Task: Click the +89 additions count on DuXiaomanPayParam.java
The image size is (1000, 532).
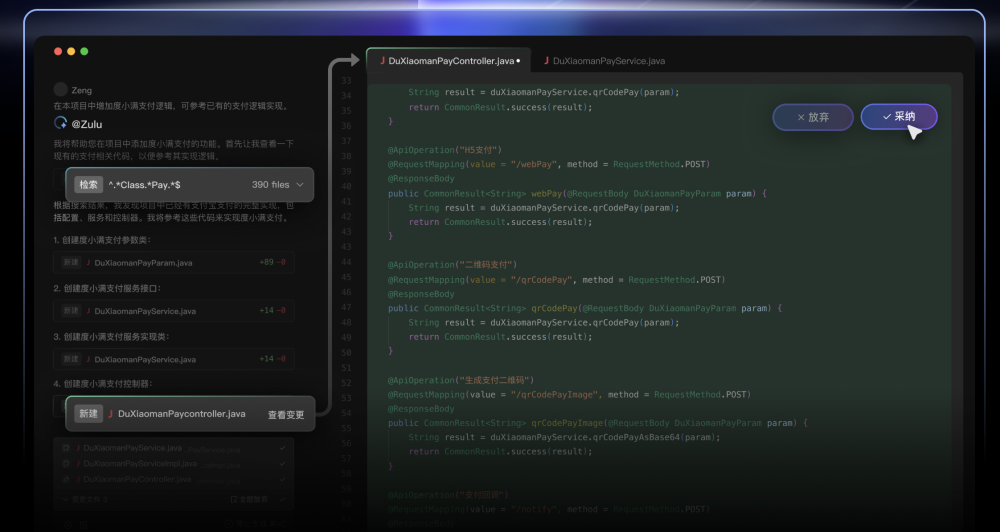Action: point(265,262)
